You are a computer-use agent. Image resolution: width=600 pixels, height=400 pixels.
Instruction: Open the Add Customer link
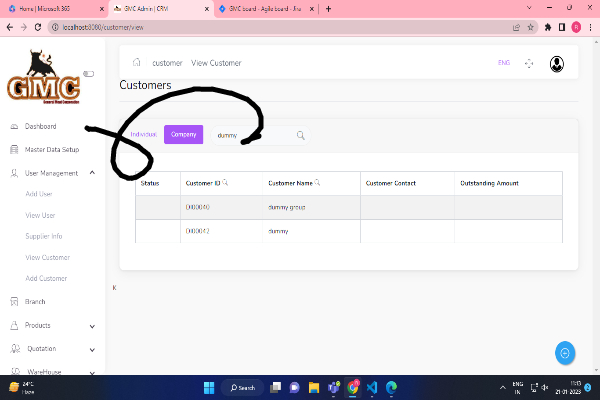(x=46, y=278)
